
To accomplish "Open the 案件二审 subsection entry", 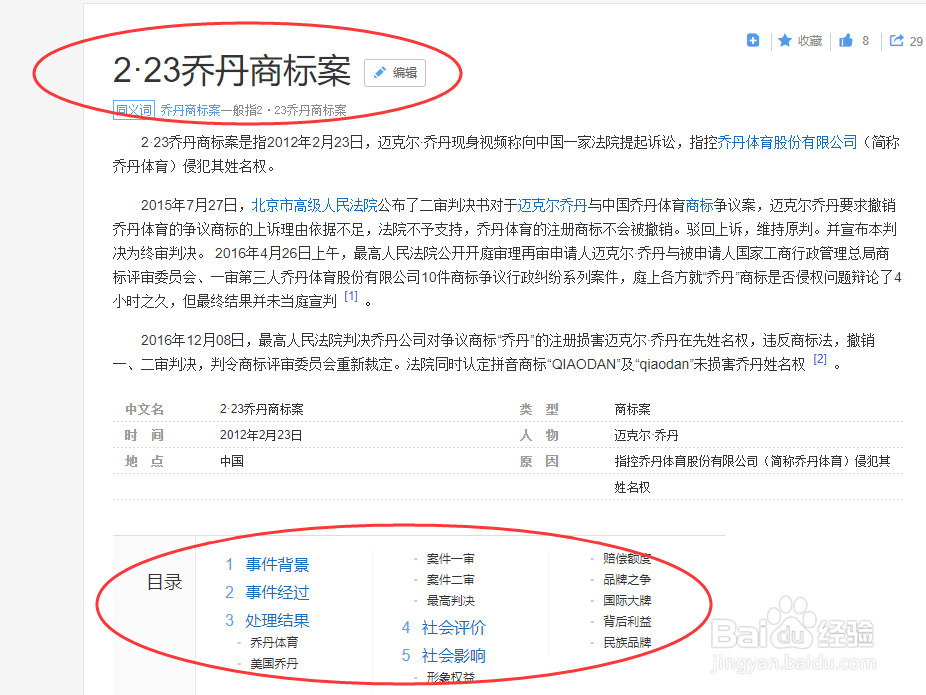I will [451, 580].
